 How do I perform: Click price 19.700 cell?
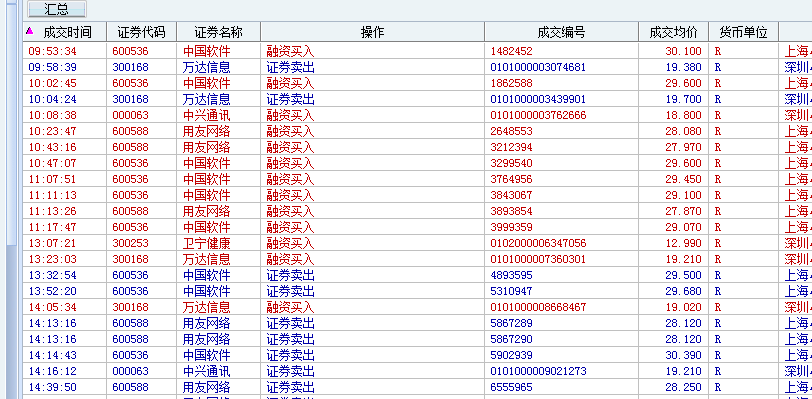pyautogui.click(x=684, y=99)
